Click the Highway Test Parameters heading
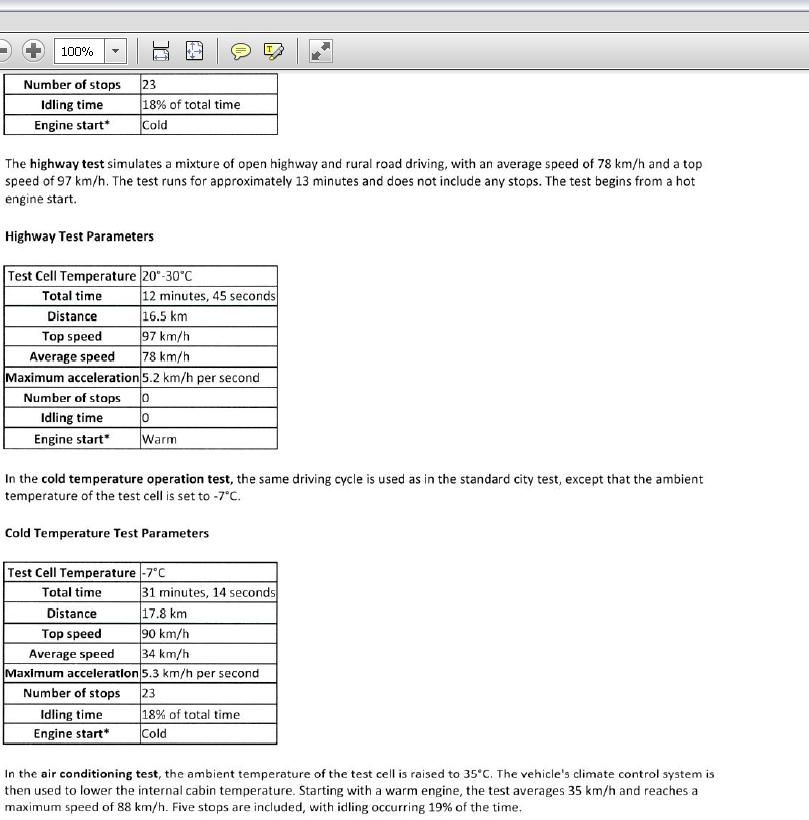This screenshot has height=820, width=809. (79, 237)
